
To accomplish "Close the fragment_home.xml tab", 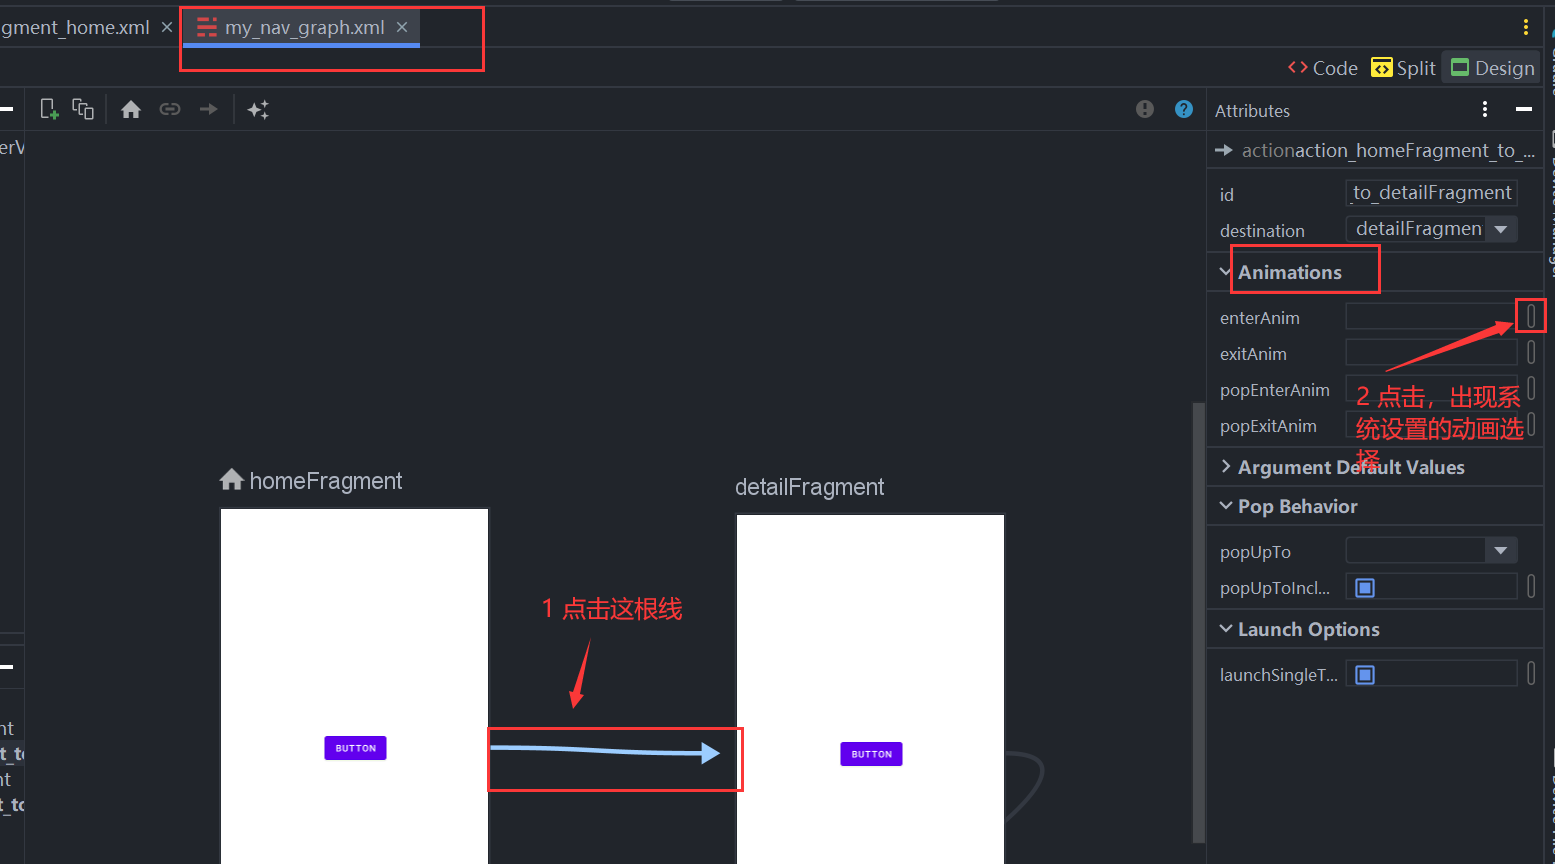I will coord(167,27).
